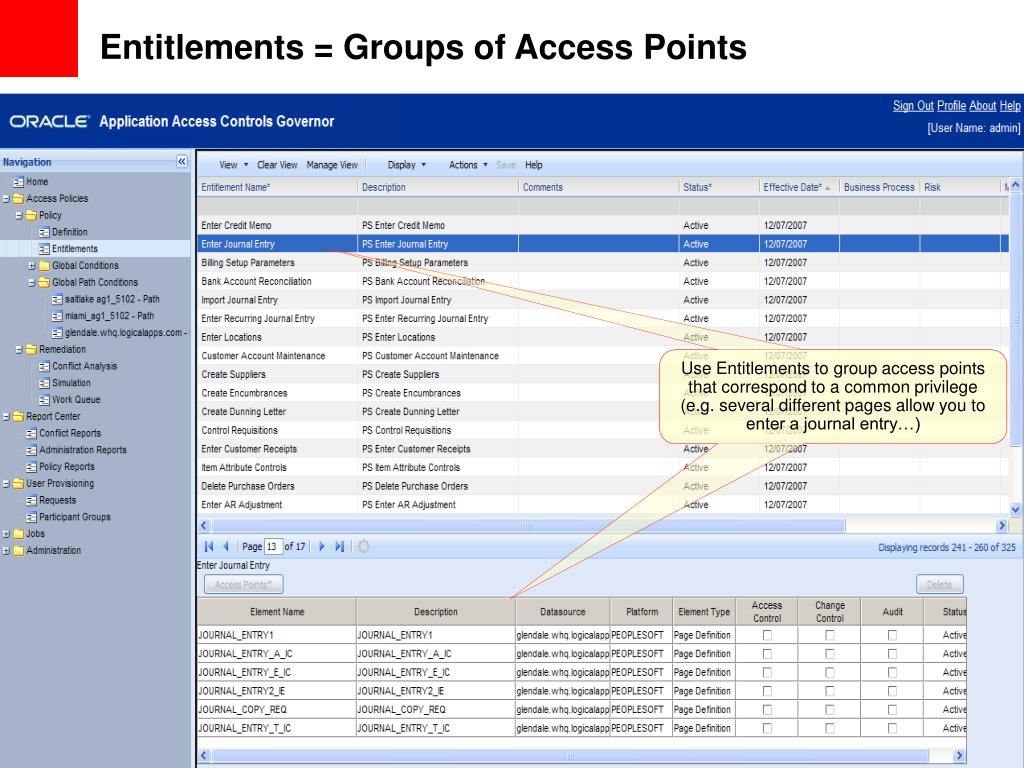Click the Home page icon in navigation
Image resolution: width=1024 pixels, height=768 pixels.
click(x=19, y=182)
